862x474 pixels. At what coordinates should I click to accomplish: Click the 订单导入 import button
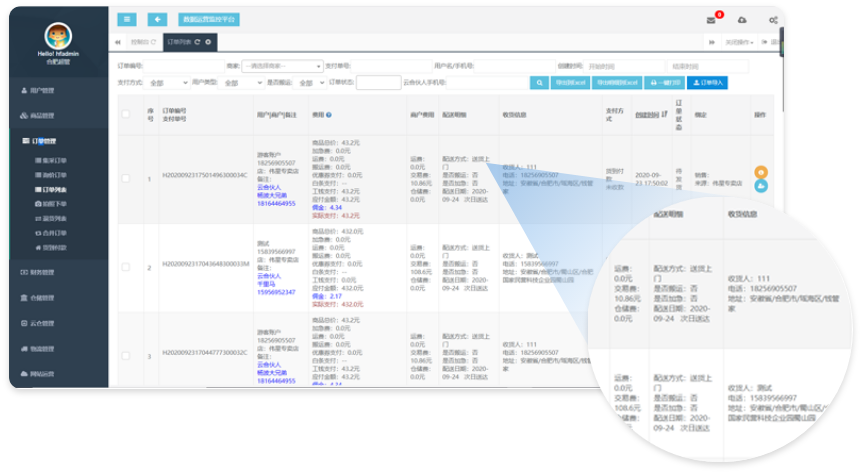[707, 83]
